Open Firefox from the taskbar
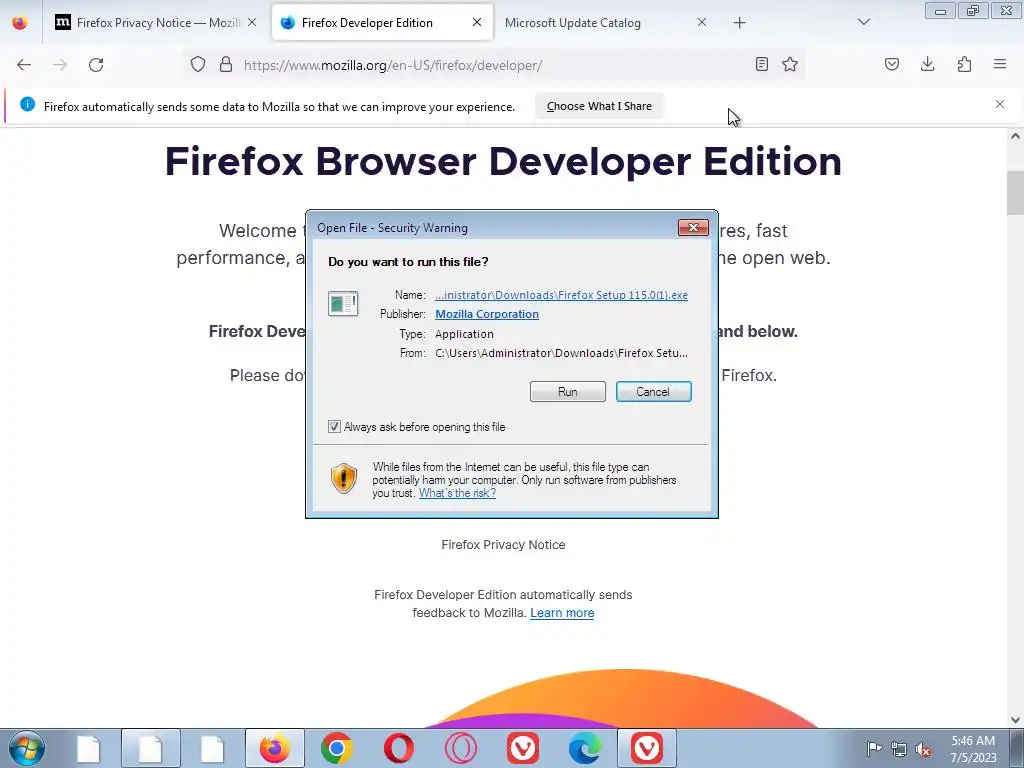Image resolution: width=1024 pixels, height=768 pixels. click(275, 748)
